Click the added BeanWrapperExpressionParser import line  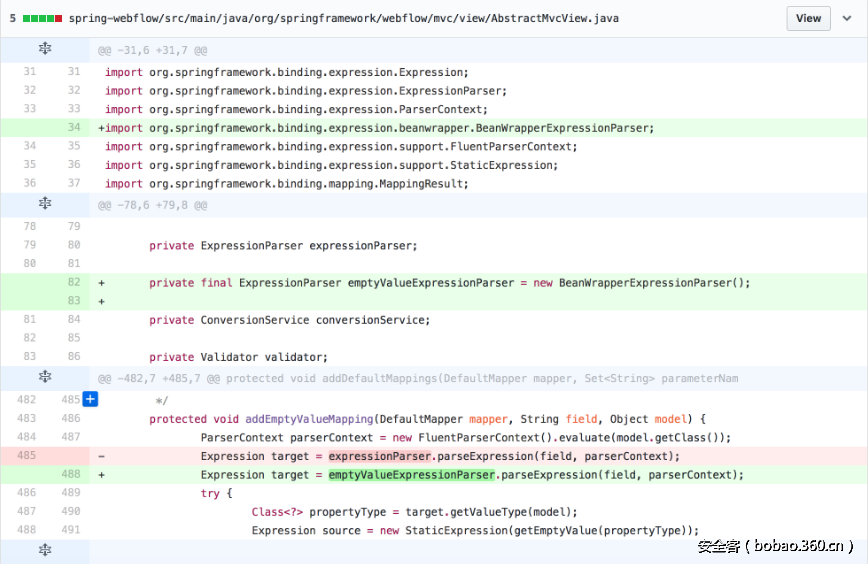click(x=379, y=128)
